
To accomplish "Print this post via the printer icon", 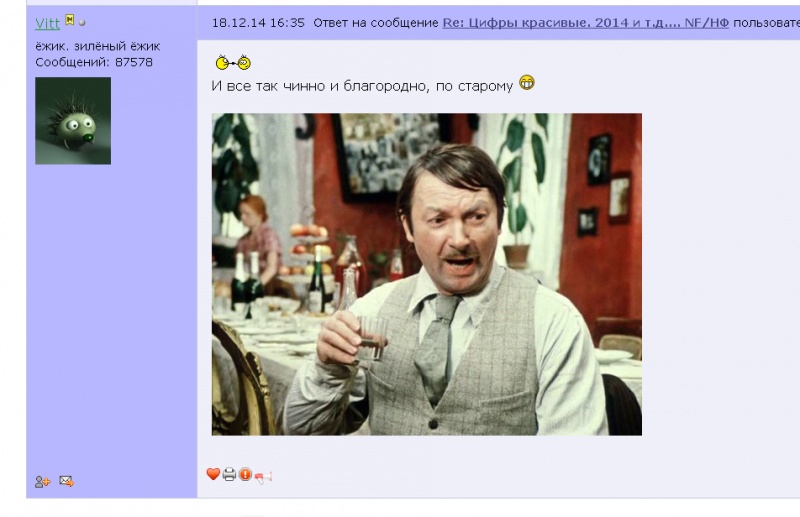I will 230,475.
